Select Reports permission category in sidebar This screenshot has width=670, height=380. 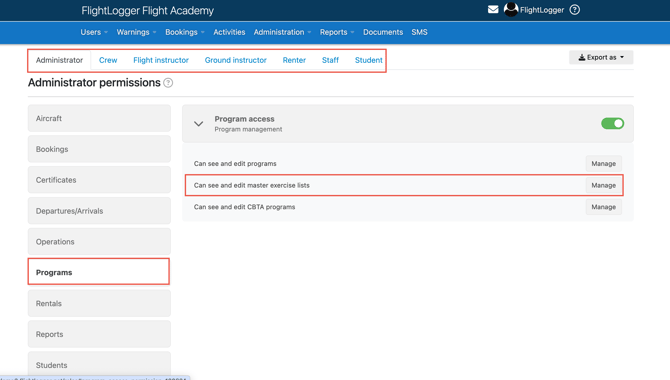(99, 334)
